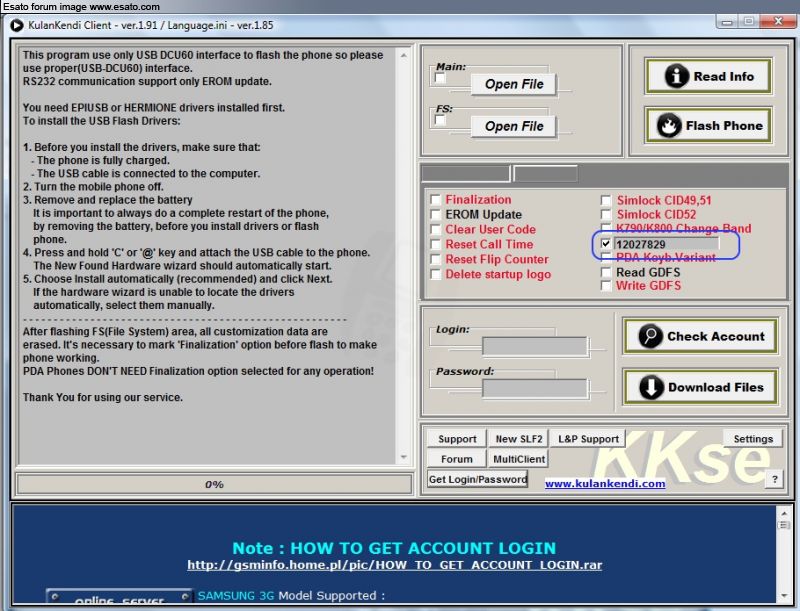Click Get Login/Password button

click(x=478, y=479)
